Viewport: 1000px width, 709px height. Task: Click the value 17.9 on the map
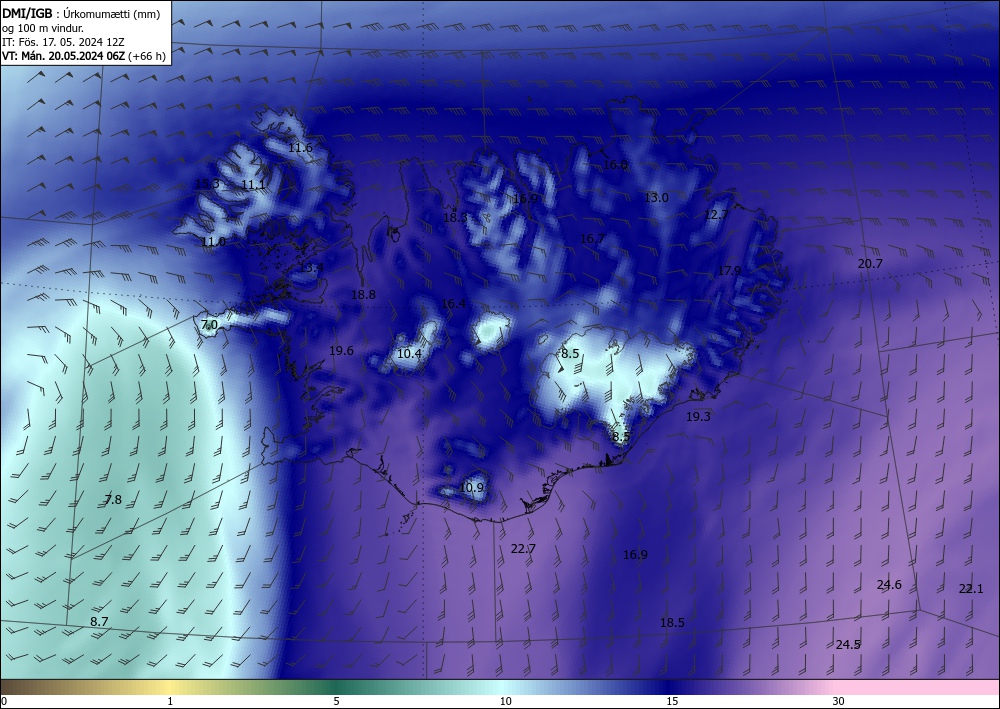click(x=730, y=270)
